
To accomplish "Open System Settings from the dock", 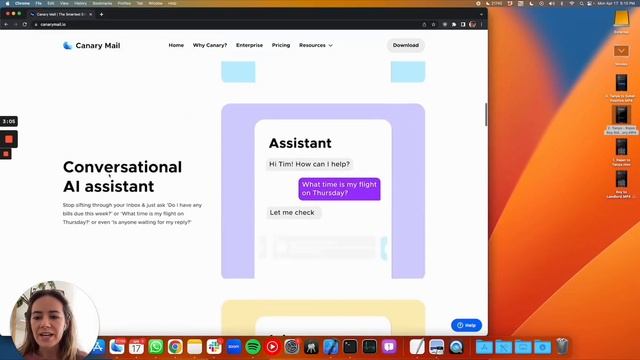I will pyautogui.click(x=292, y=347).
